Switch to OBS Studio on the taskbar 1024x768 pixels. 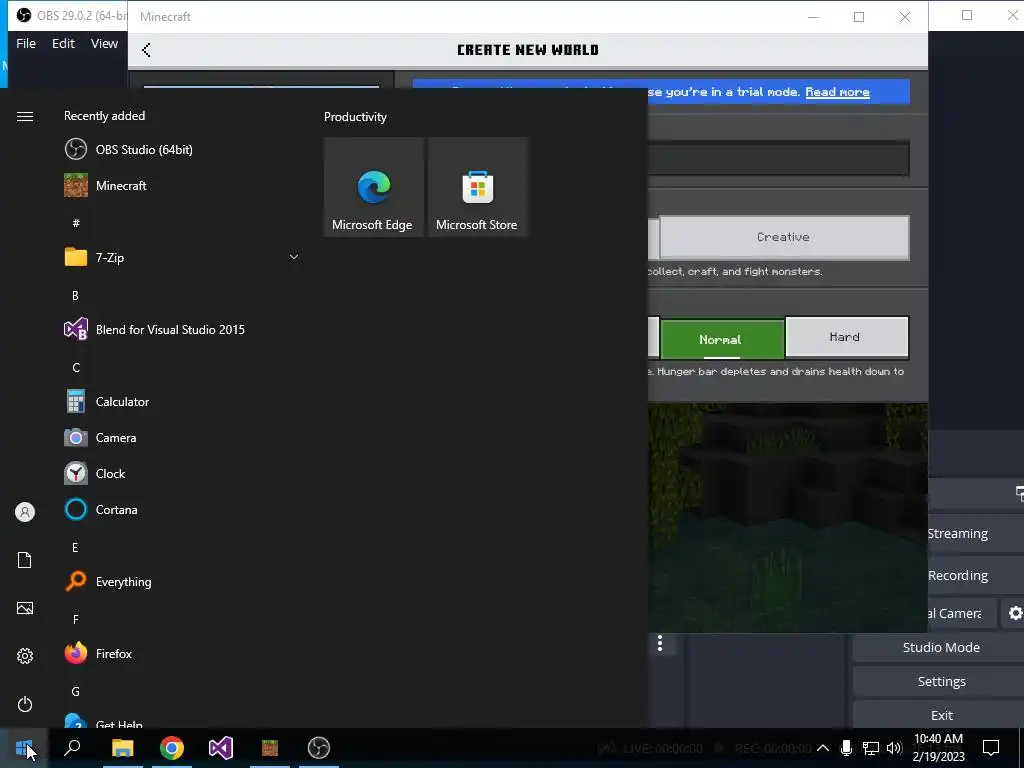coord(319,748)
